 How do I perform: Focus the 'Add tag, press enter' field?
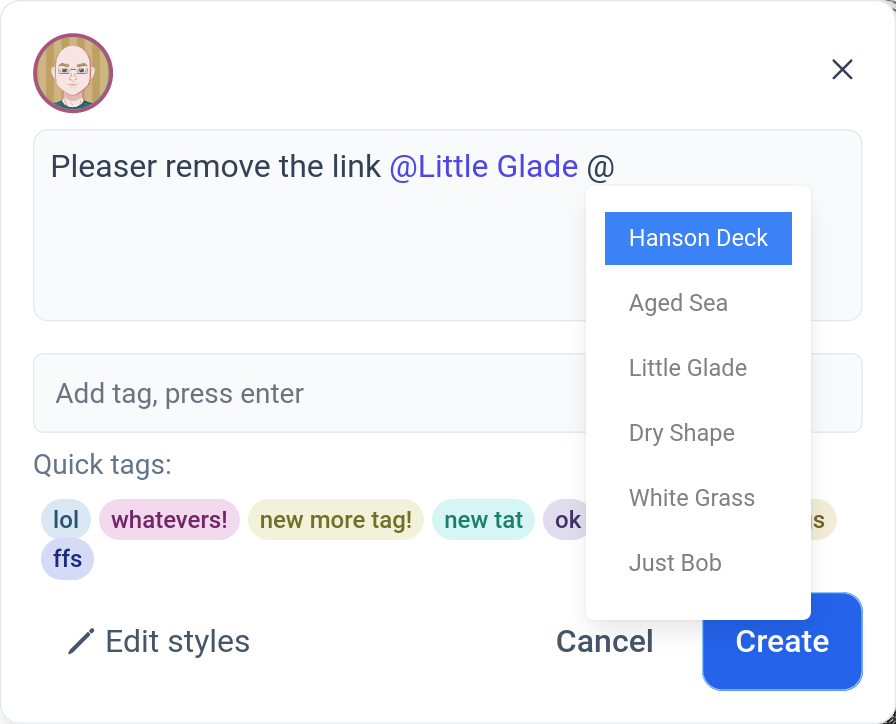(x=309, y=393)
